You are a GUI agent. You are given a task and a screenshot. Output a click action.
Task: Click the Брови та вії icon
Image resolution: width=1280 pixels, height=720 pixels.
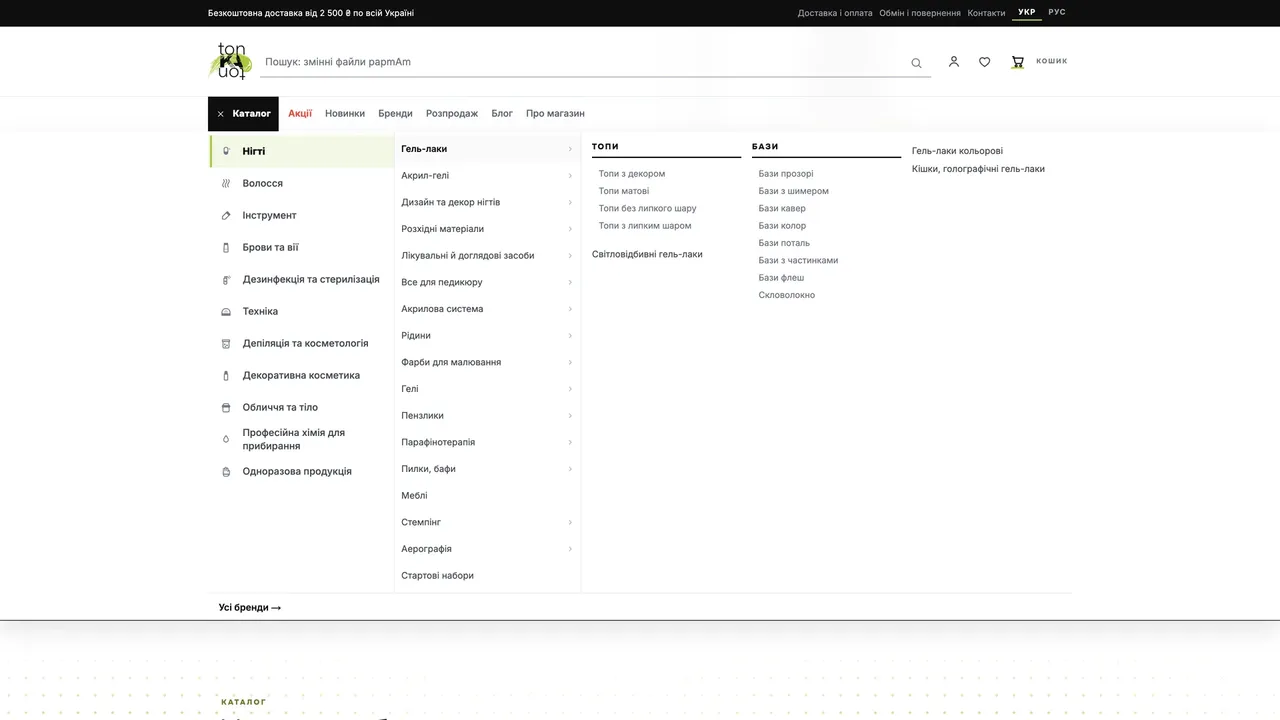coord(226,247)
